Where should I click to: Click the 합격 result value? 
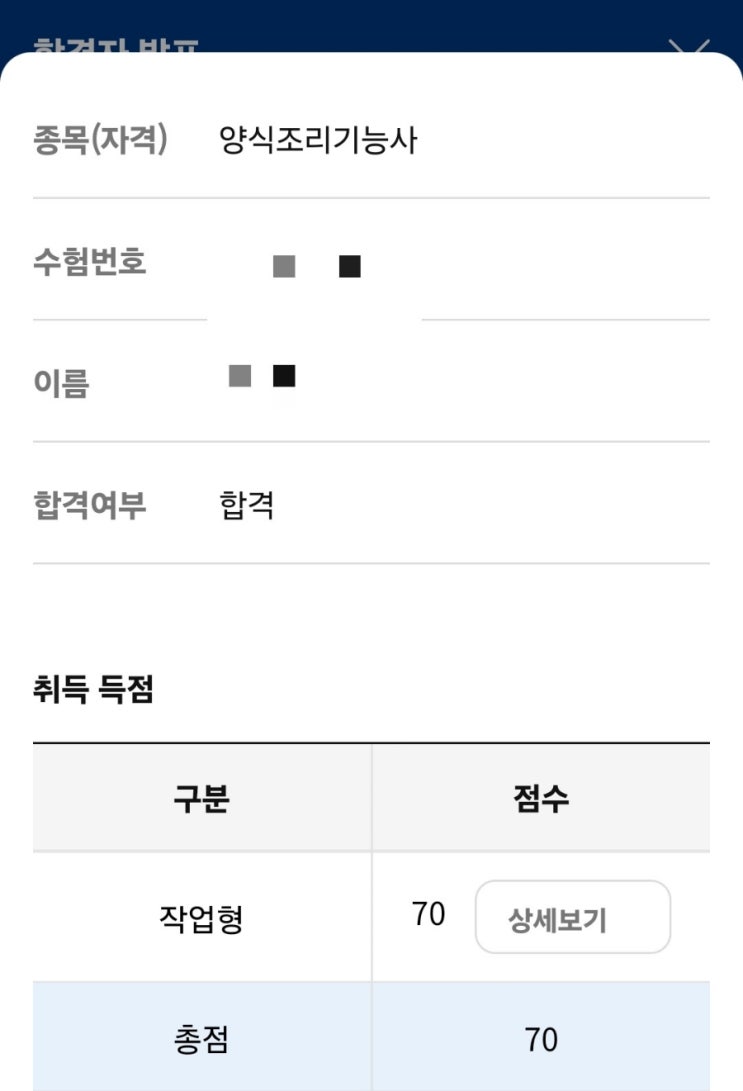(246, 506)
